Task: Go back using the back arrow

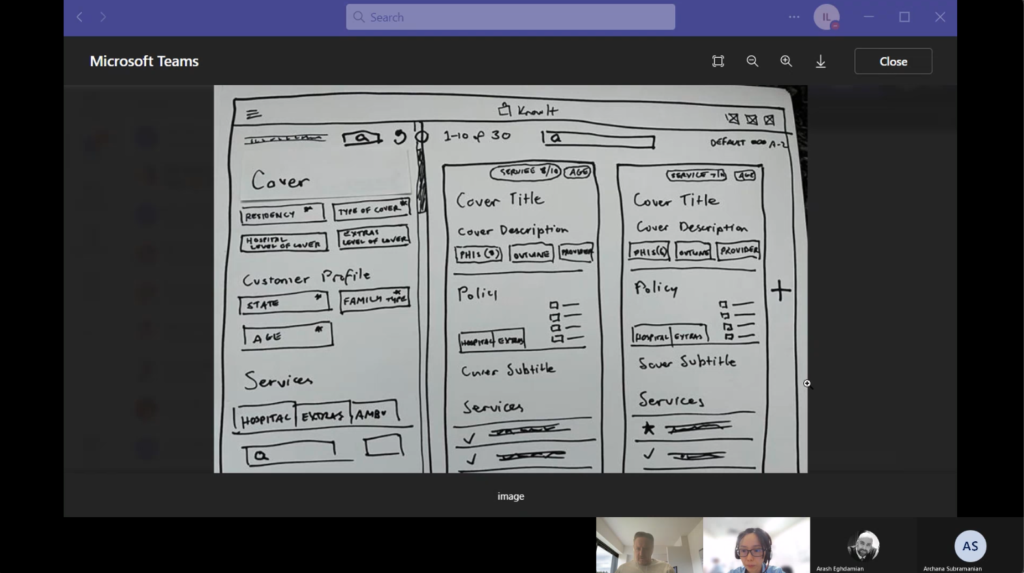Action: [x=80, y=17]
